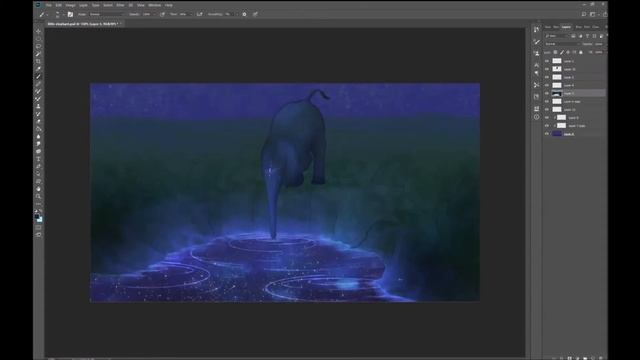The image size is (640, 360).
Task: Toggle pressure for size button
Action: click(256, 14)
